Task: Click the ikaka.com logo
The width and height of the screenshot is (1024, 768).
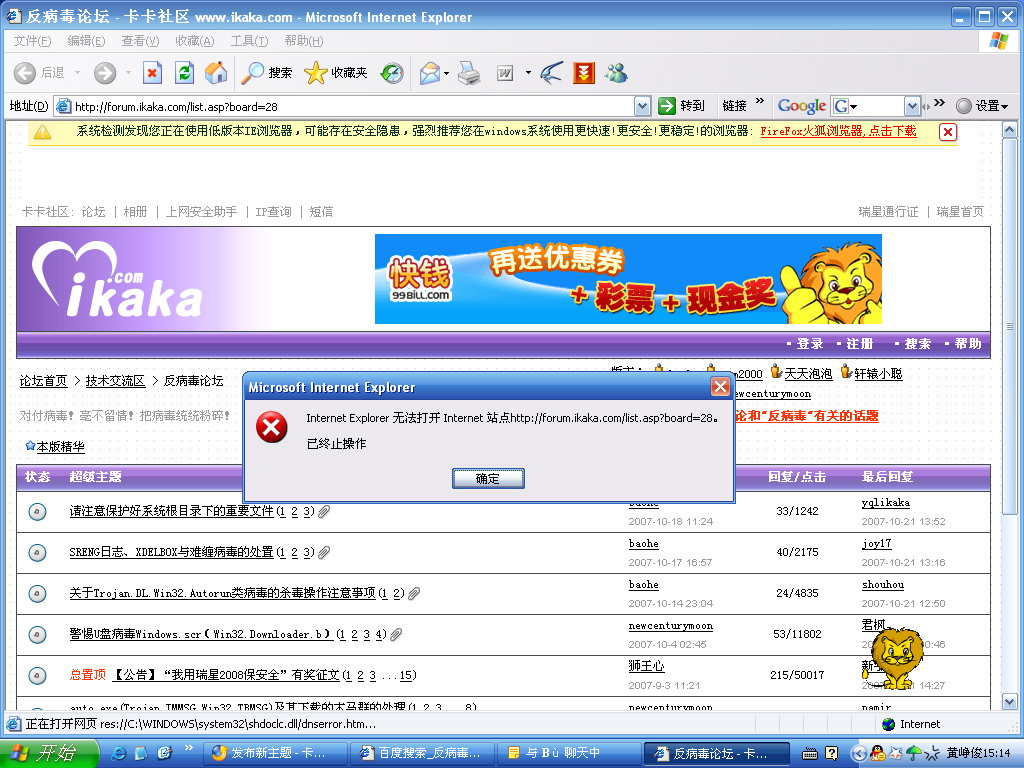Action: coord(117,280)
